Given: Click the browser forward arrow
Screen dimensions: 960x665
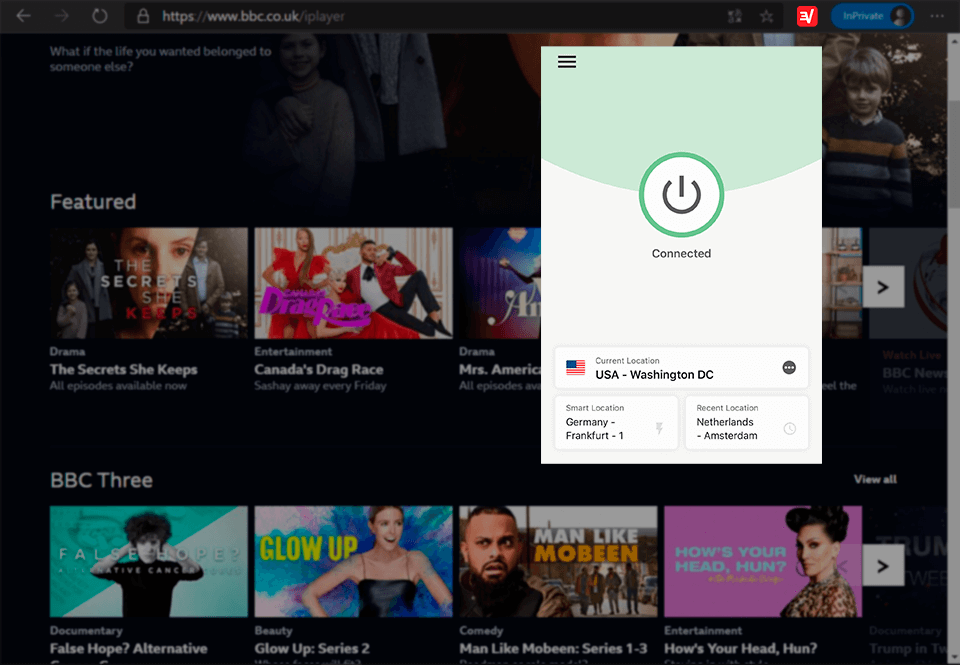Looking at the screenshot, I should [x=62, y=16].
